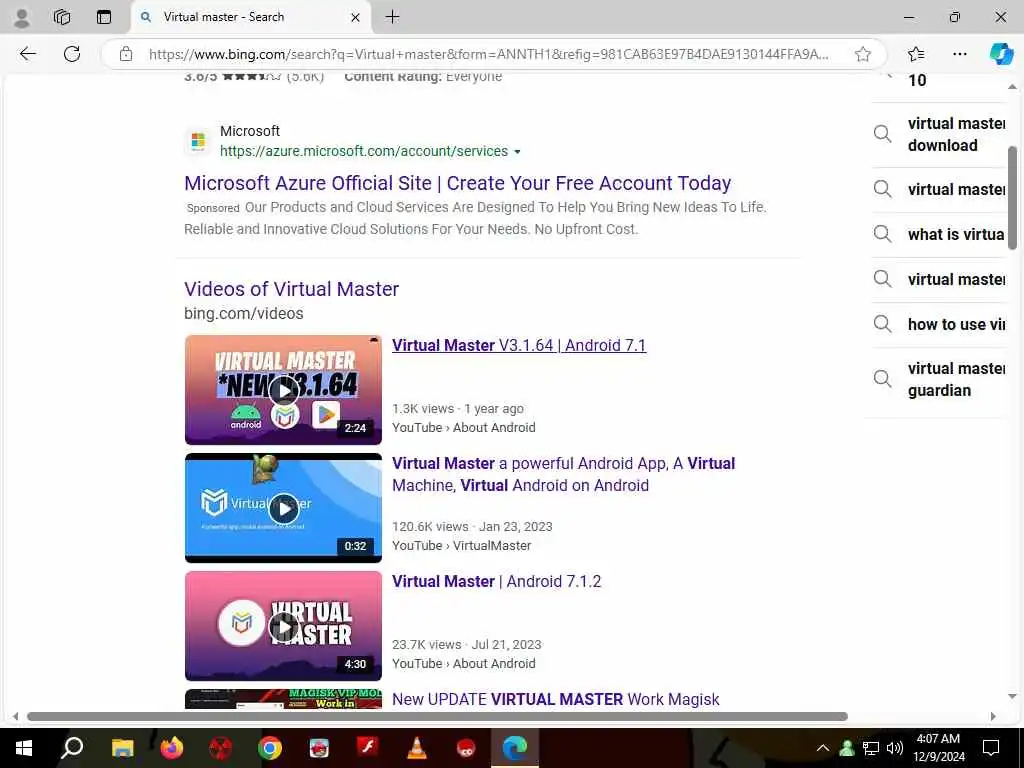Refresh the page
The width and height of the screenshot is (1024, 768).
pyautogui.click(x=72, y=54)
